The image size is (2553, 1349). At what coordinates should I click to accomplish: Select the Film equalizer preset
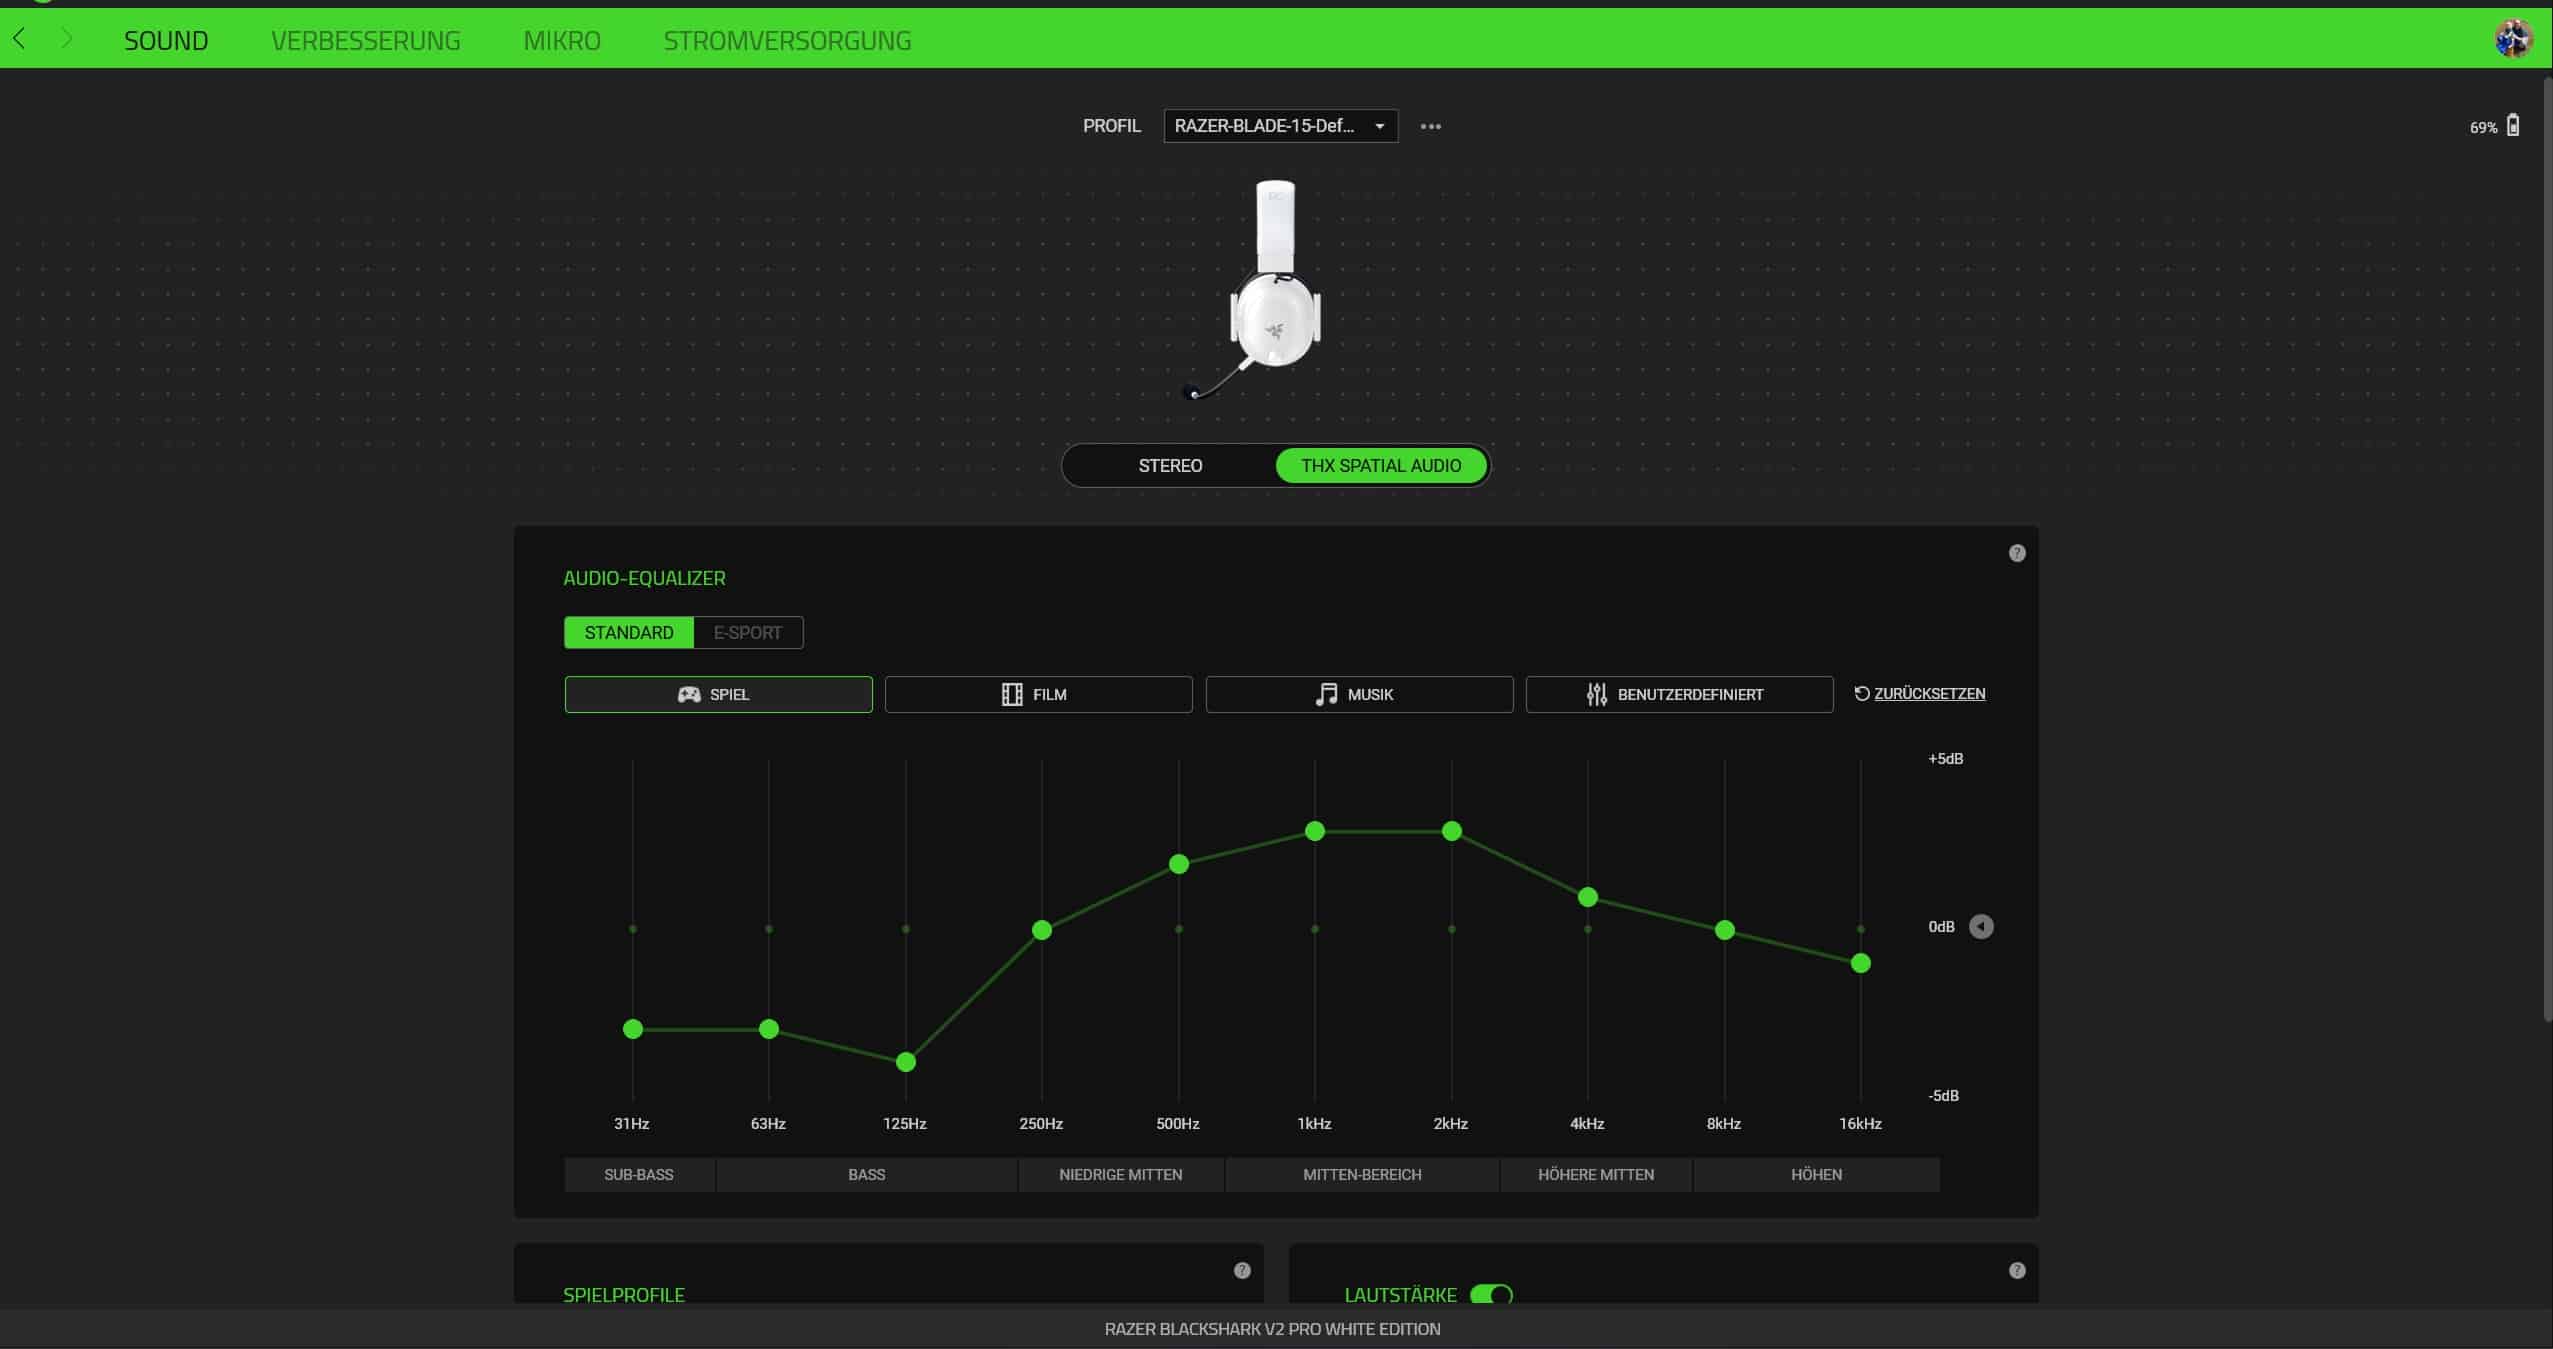tap(1037, 694)
